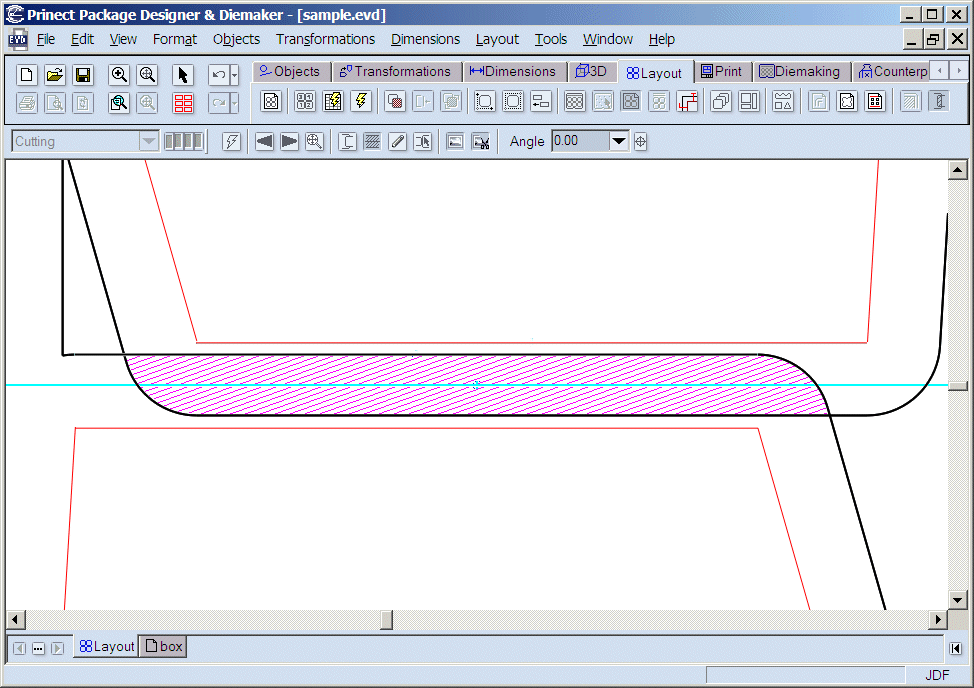Viewport: 974px width, 688px height.
Task: Click the Angle value field
Action: coord(580,141)
